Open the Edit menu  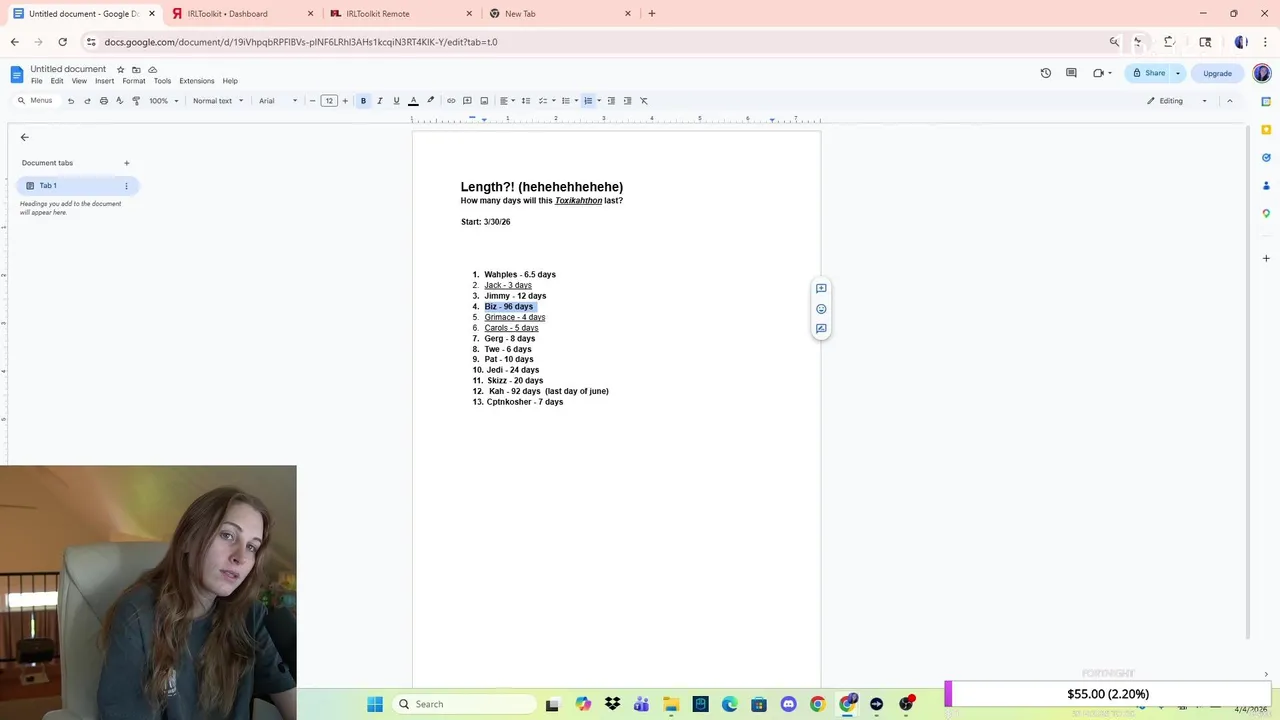[x=57, y=81]
